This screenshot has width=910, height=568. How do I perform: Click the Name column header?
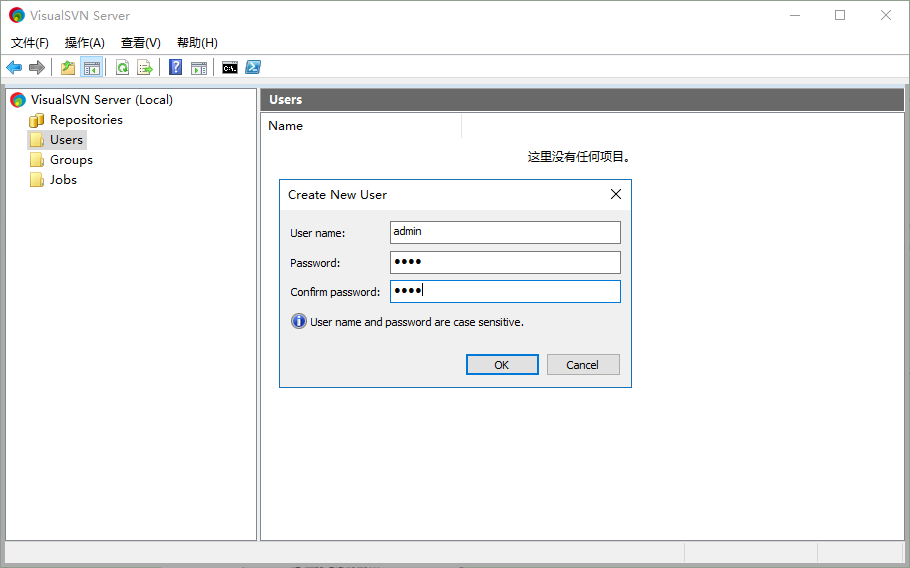[x=361, y=126]
